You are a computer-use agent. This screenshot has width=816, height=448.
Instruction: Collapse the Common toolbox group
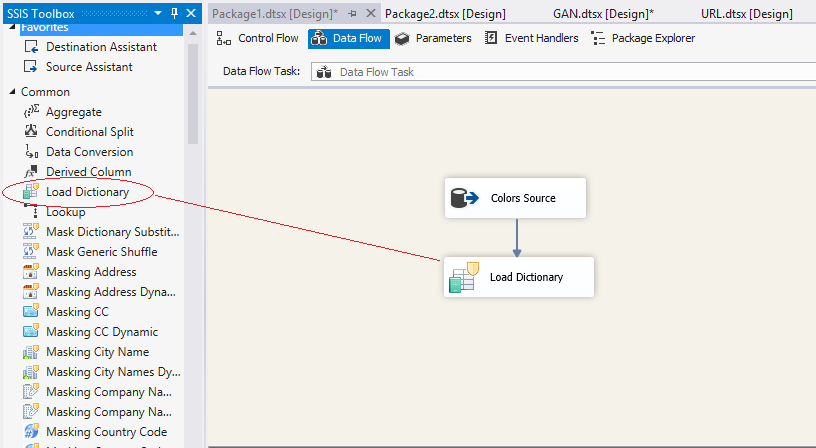12,92
